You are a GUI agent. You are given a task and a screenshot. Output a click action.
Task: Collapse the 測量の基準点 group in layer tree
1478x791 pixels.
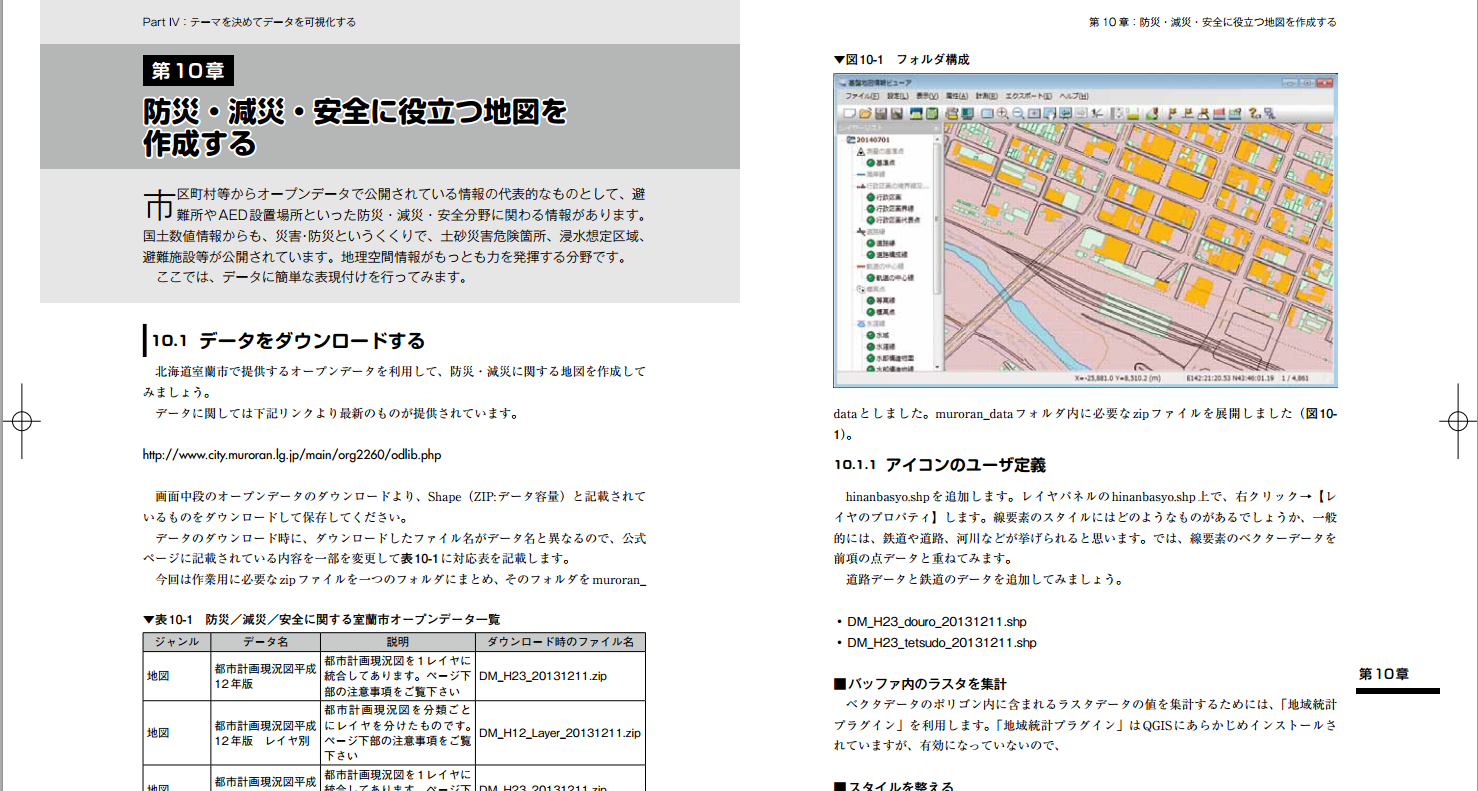pyautogui.click(x=861, y=151)
